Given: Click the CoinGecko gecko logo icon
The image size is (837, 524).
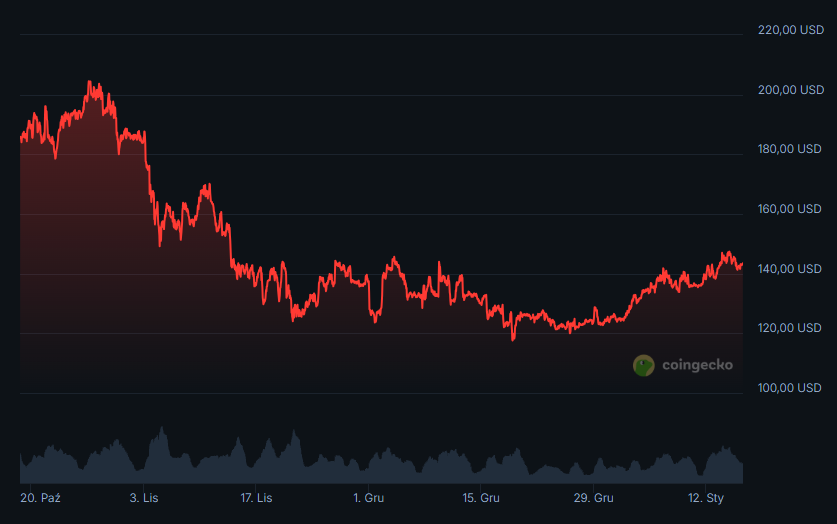Looking at the screenshot, I should tap(644, 365).
